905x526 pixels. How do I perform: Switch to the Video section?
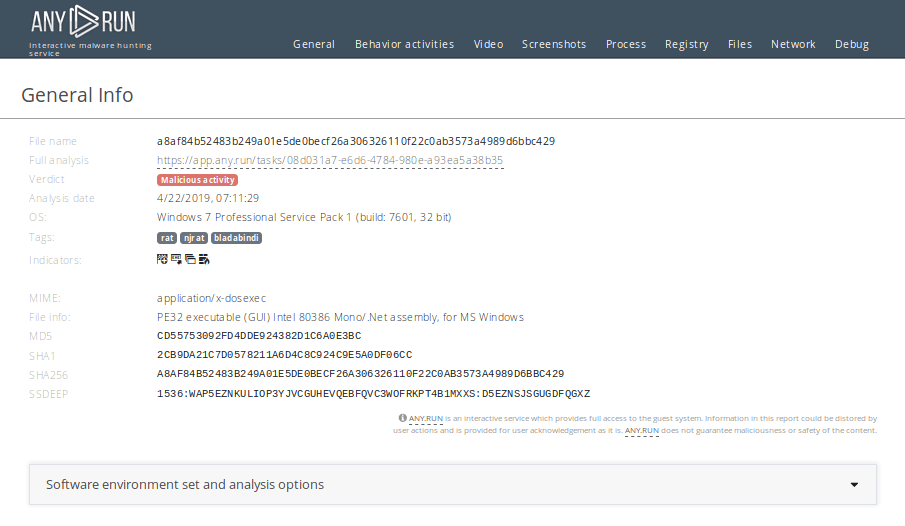pyautogui.click(x=488, y=44)
